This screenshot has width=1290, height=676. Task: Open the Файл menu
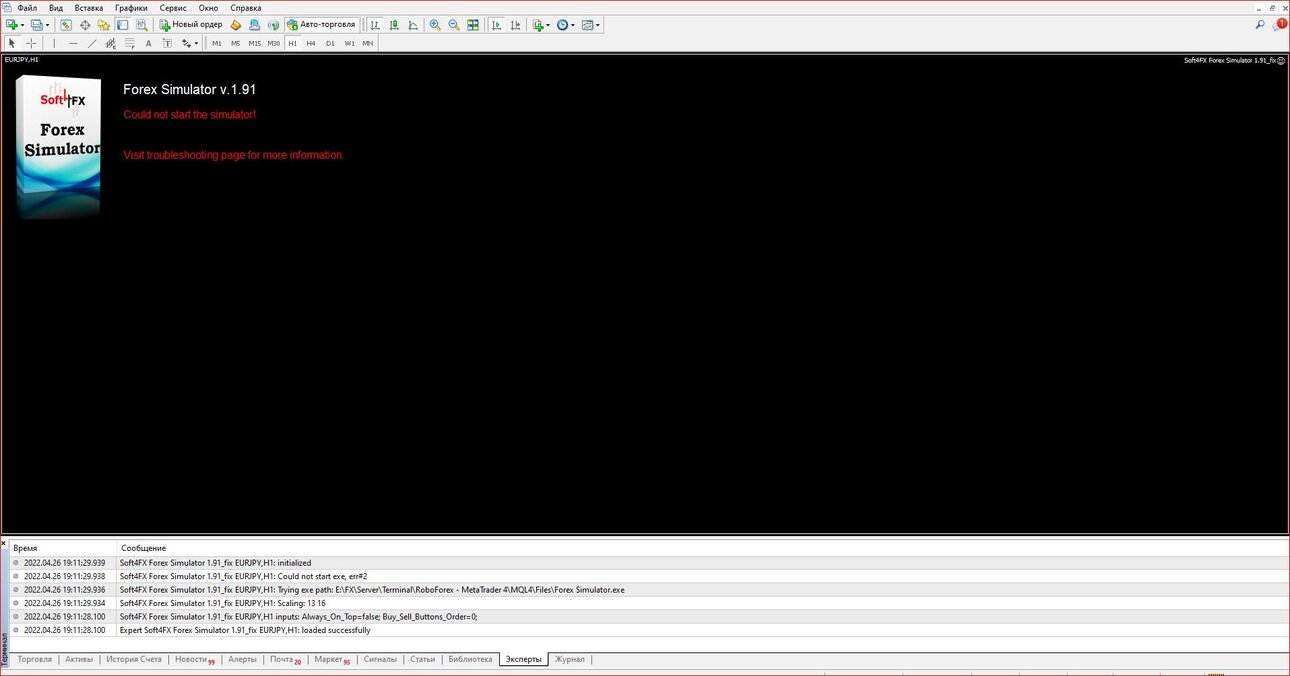27,8
